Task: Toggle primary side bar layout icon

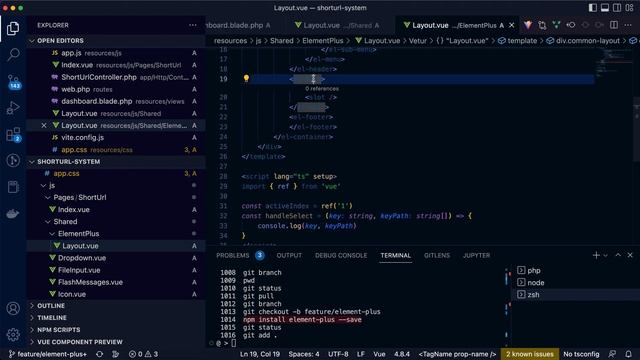Action: [592, 8]
